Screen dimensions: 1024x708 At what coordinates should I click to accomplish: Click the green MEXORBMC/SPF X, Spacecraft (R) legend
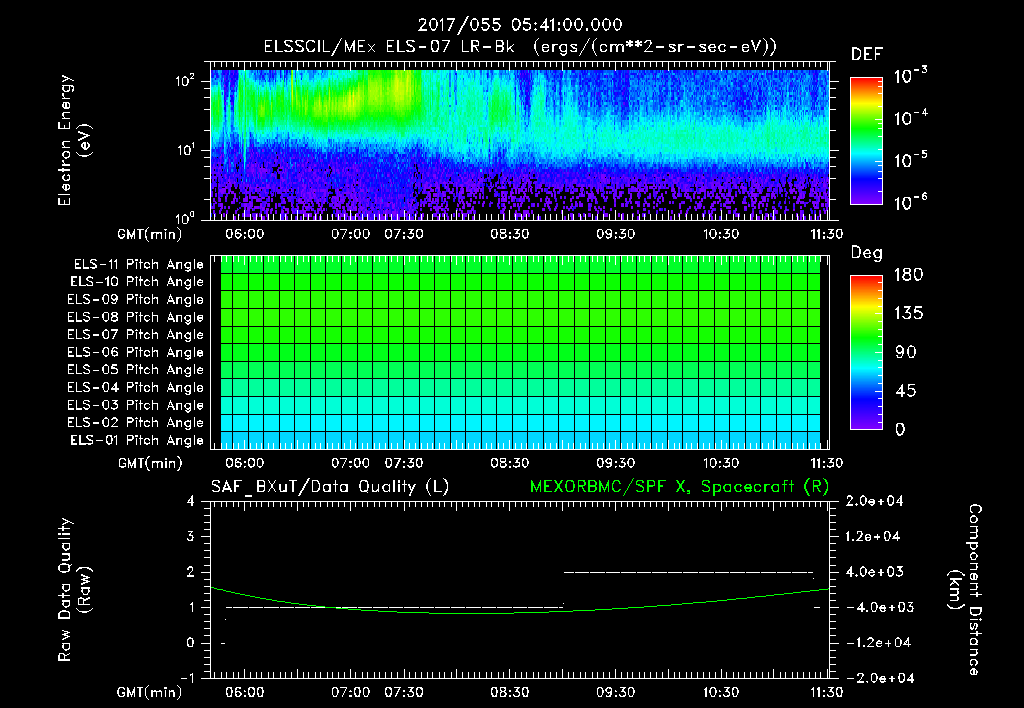click(679, 487)
